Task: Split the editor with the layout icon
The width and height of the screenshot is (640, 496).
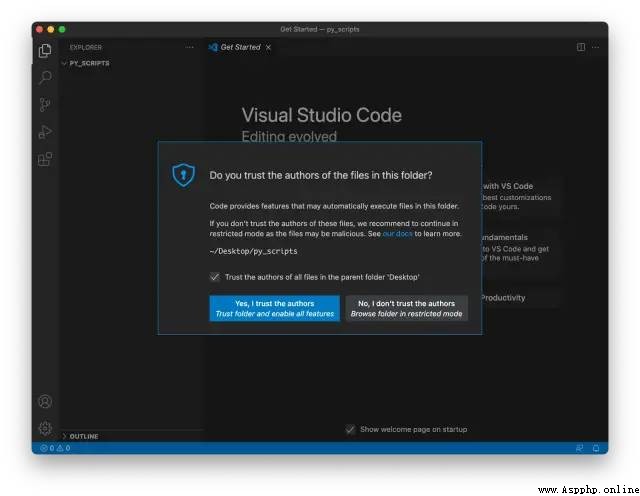Action: tap(581, 47)
